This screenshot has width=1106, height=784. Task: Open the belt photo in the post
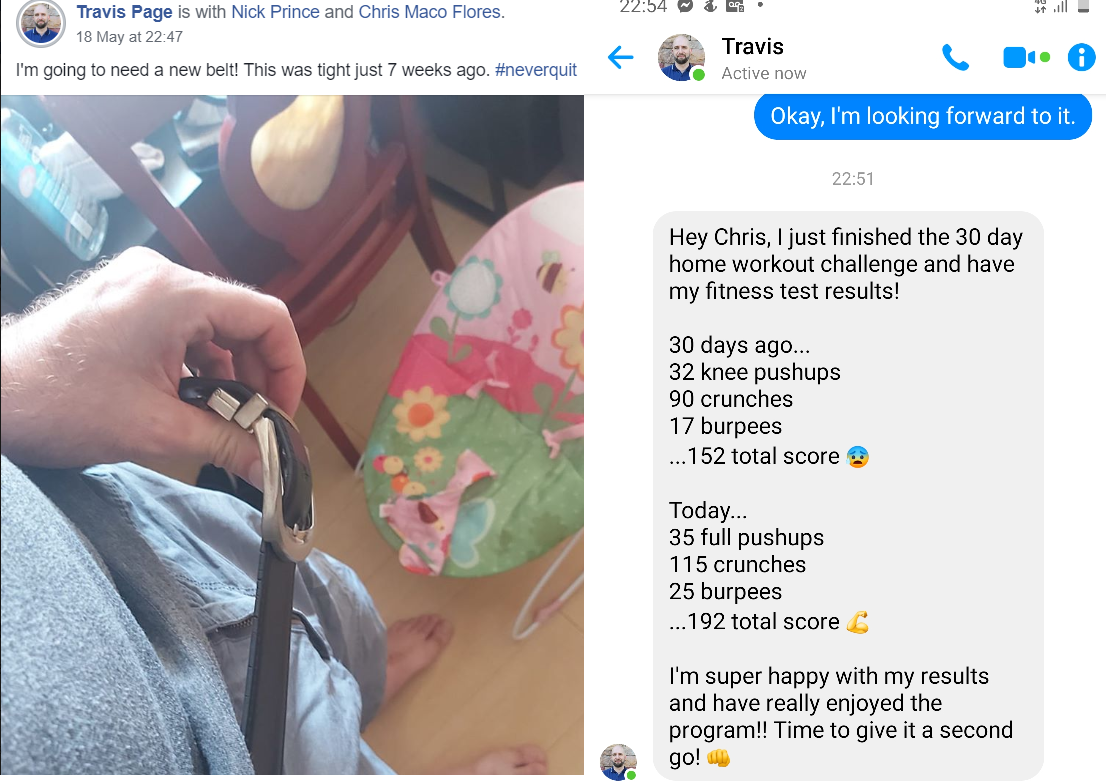pyautogui.click(x=292, y=435)
